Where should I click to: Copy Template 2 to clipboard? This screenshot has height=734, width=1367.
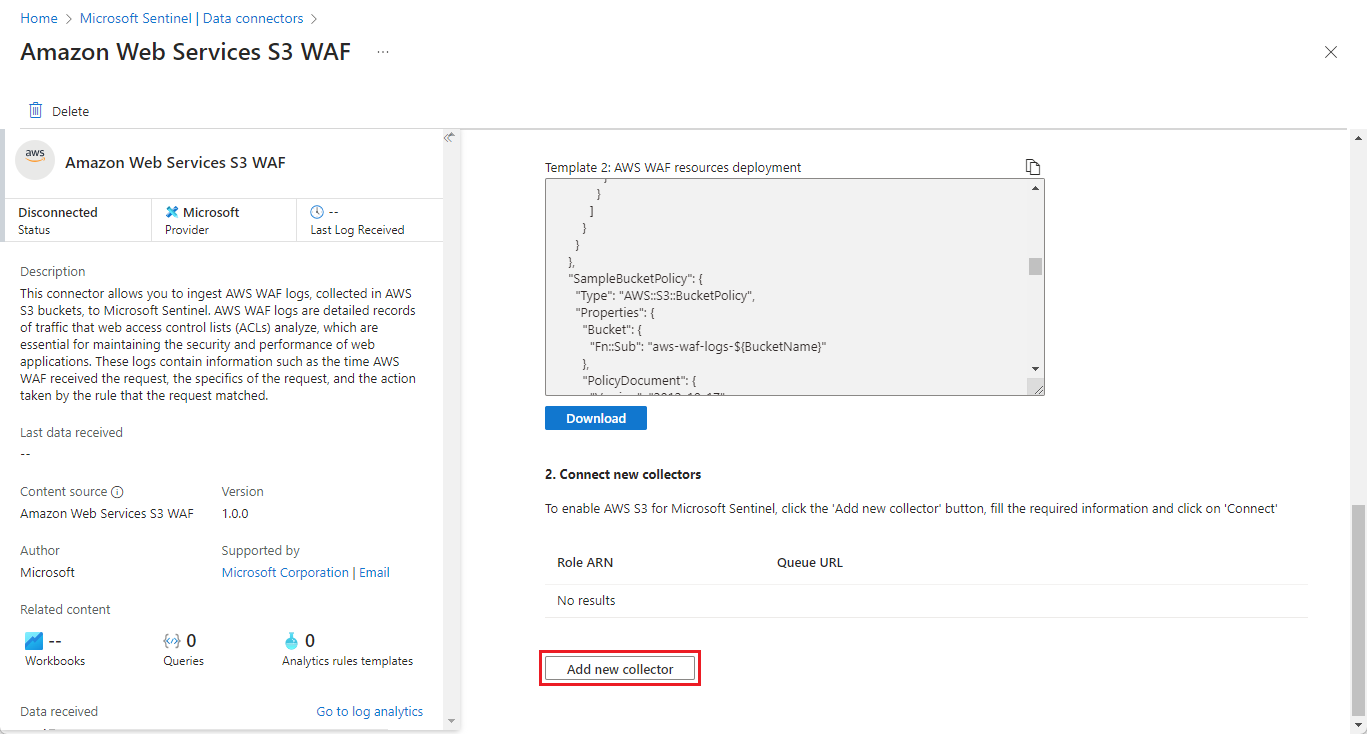click(x=1033, y=167)
